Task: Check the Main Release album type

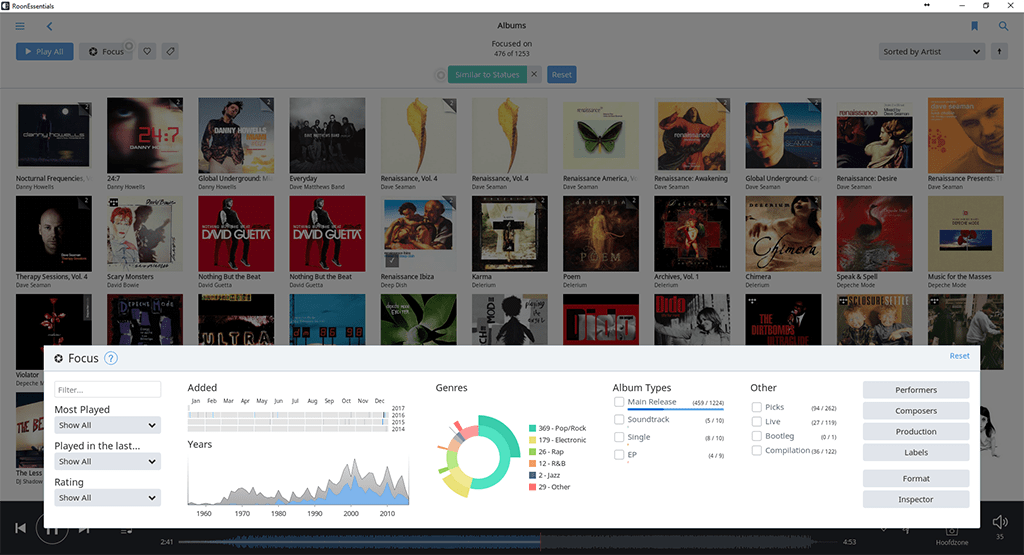Action: pyautogui.click(x=619, y=402)
